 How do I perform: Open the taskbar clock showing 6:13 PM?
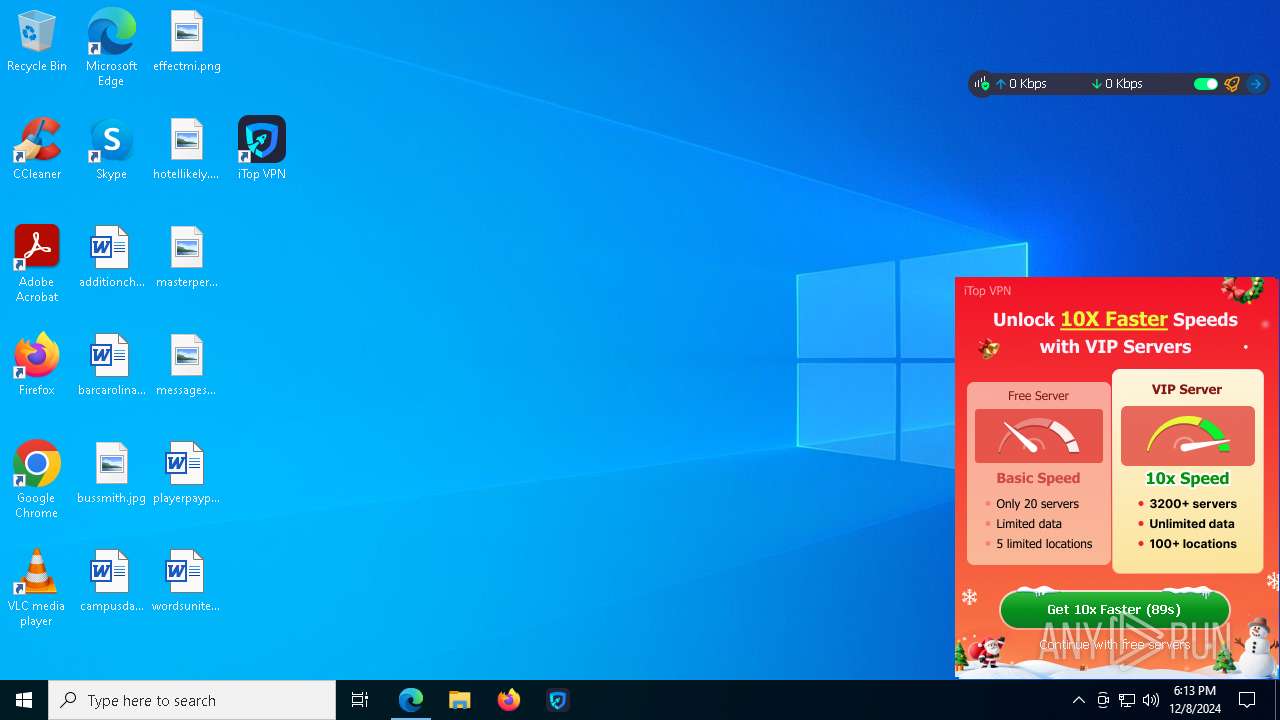(x=1195, y=700)
